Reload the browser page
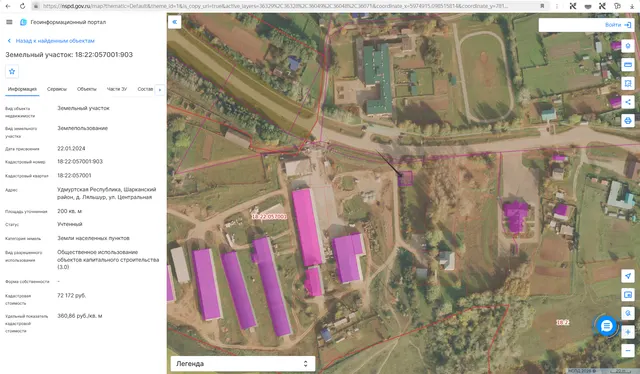Image resolution: width=640 pixels, height=374 pixels. click(x=22, y=6)
